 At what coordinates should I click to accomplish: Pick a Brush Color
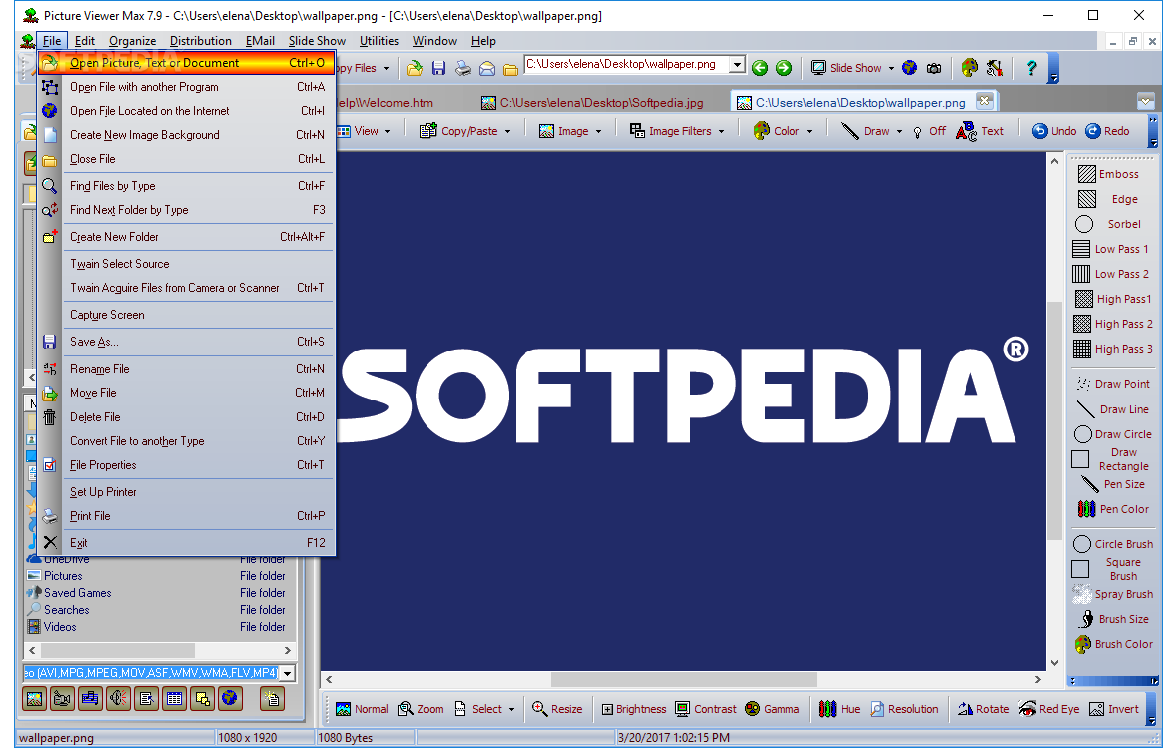1113,644
